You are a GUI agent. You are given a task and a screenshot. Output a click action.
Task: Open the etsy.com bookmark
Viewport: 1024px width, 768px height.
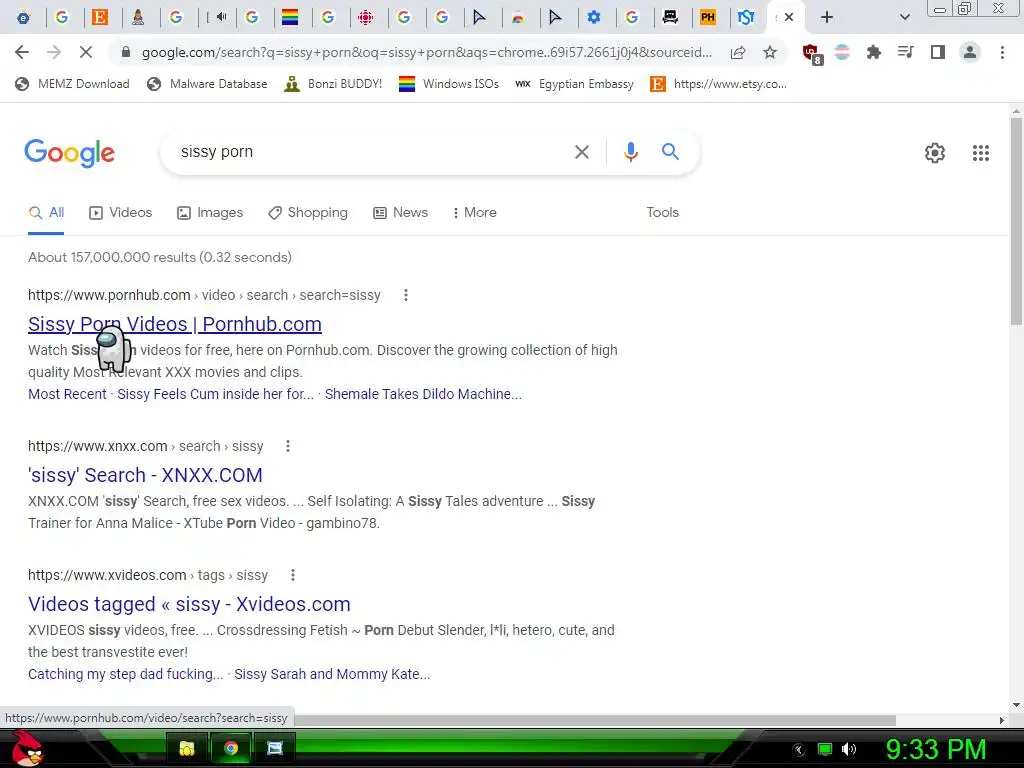coord(718,84)
